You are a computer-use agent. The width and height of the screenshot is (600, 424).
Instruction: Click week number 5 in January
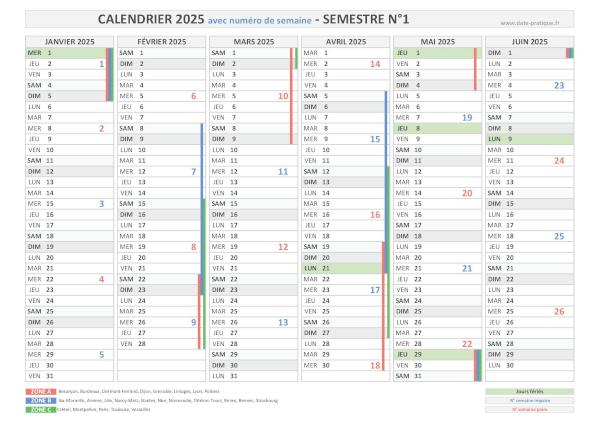tap(101, 355)
